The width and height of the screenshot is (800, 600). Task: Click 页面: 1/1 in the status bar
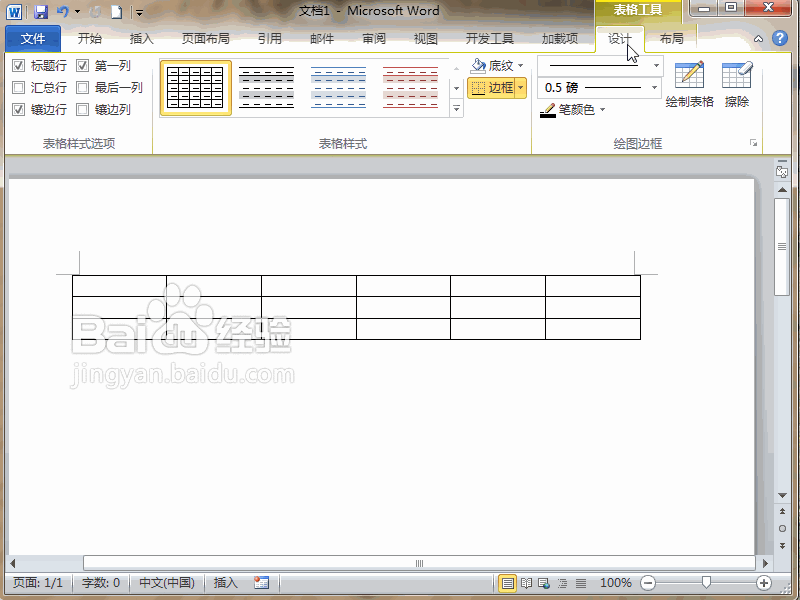click(x=38, y=583)
